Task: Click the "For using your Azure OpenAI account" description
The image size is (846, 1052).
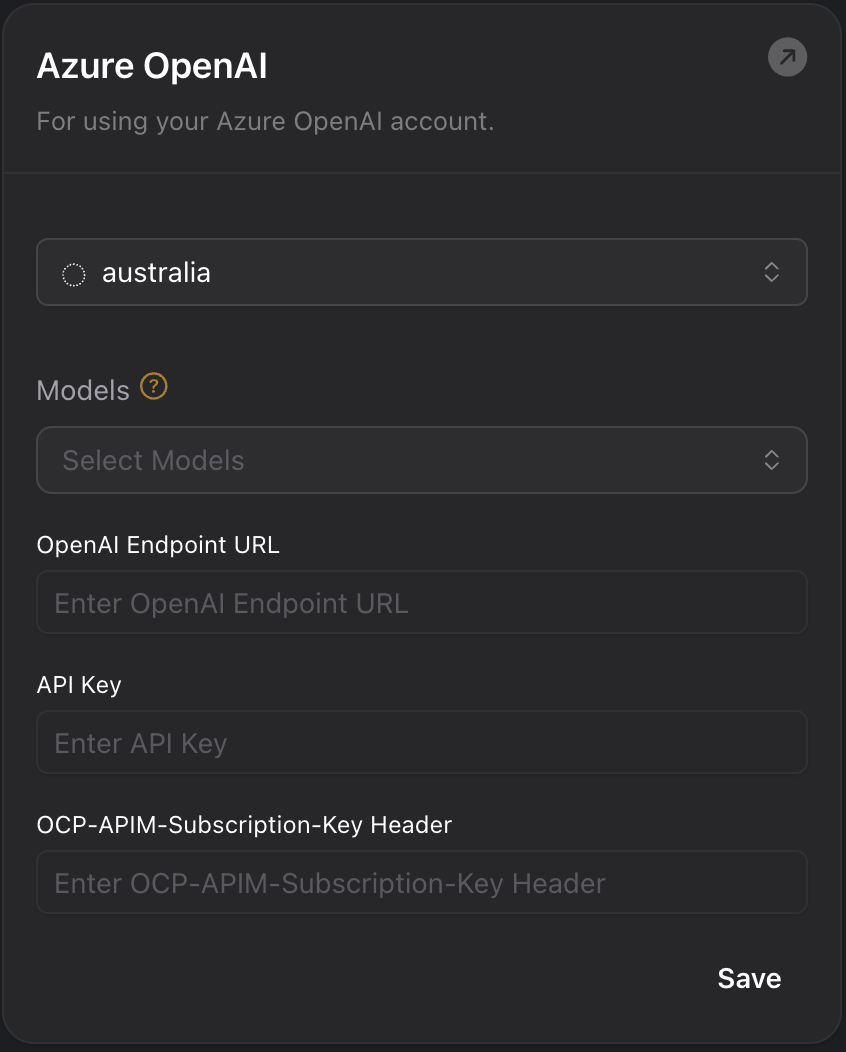Action: point(265,122)
